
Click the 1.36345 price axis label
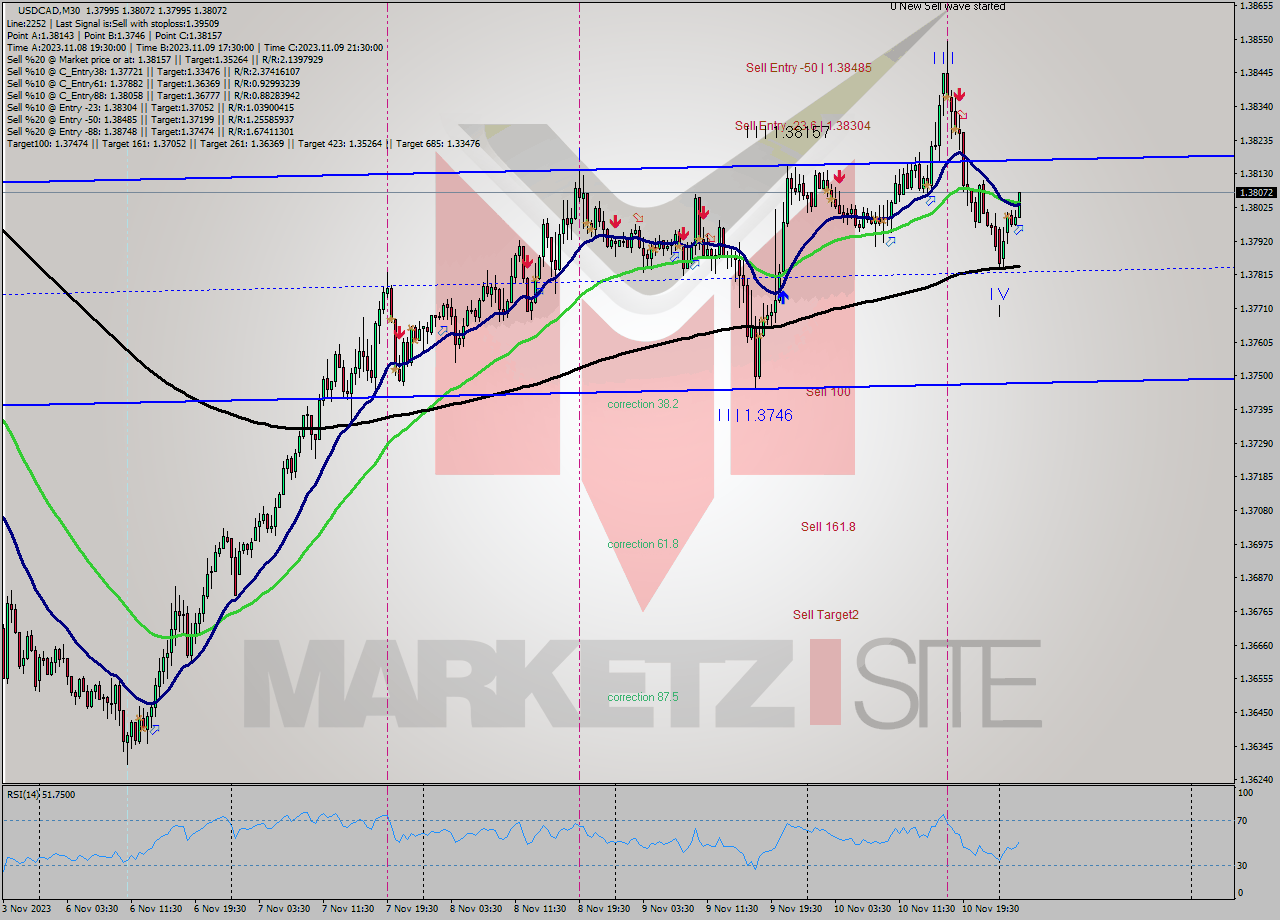(1256, 747)
